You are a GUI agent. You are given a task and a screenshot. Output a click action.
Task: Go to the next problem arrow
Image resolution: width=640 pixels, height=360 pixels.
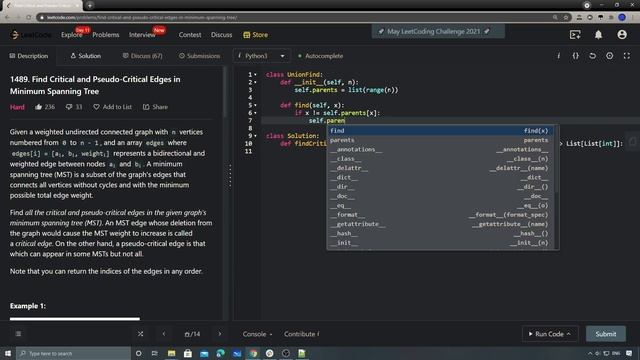[x=220, y=334]
